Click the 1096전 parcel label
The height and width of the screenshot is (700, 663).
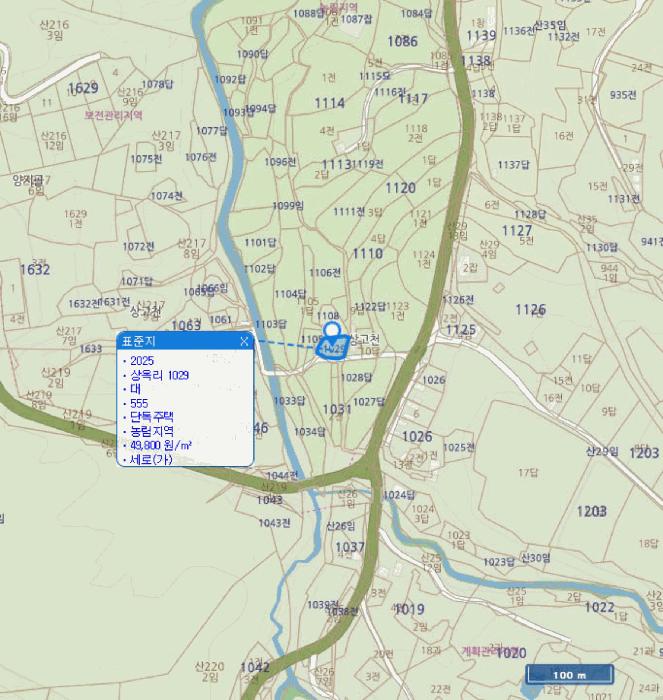tap(280, 162)
